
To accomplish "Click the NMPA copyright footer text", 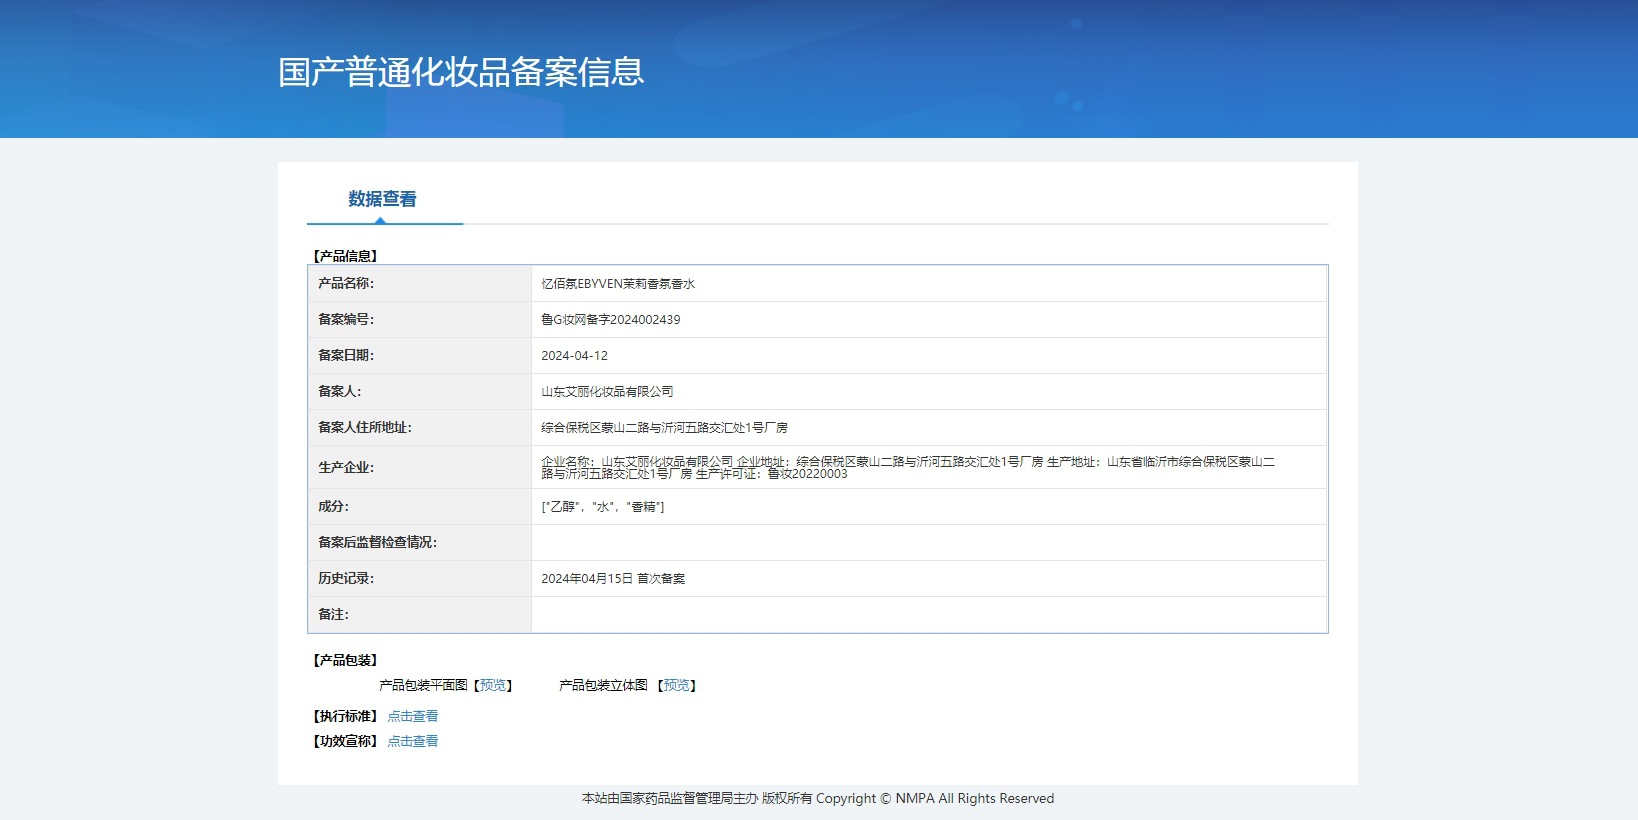I will pos(817,798).
